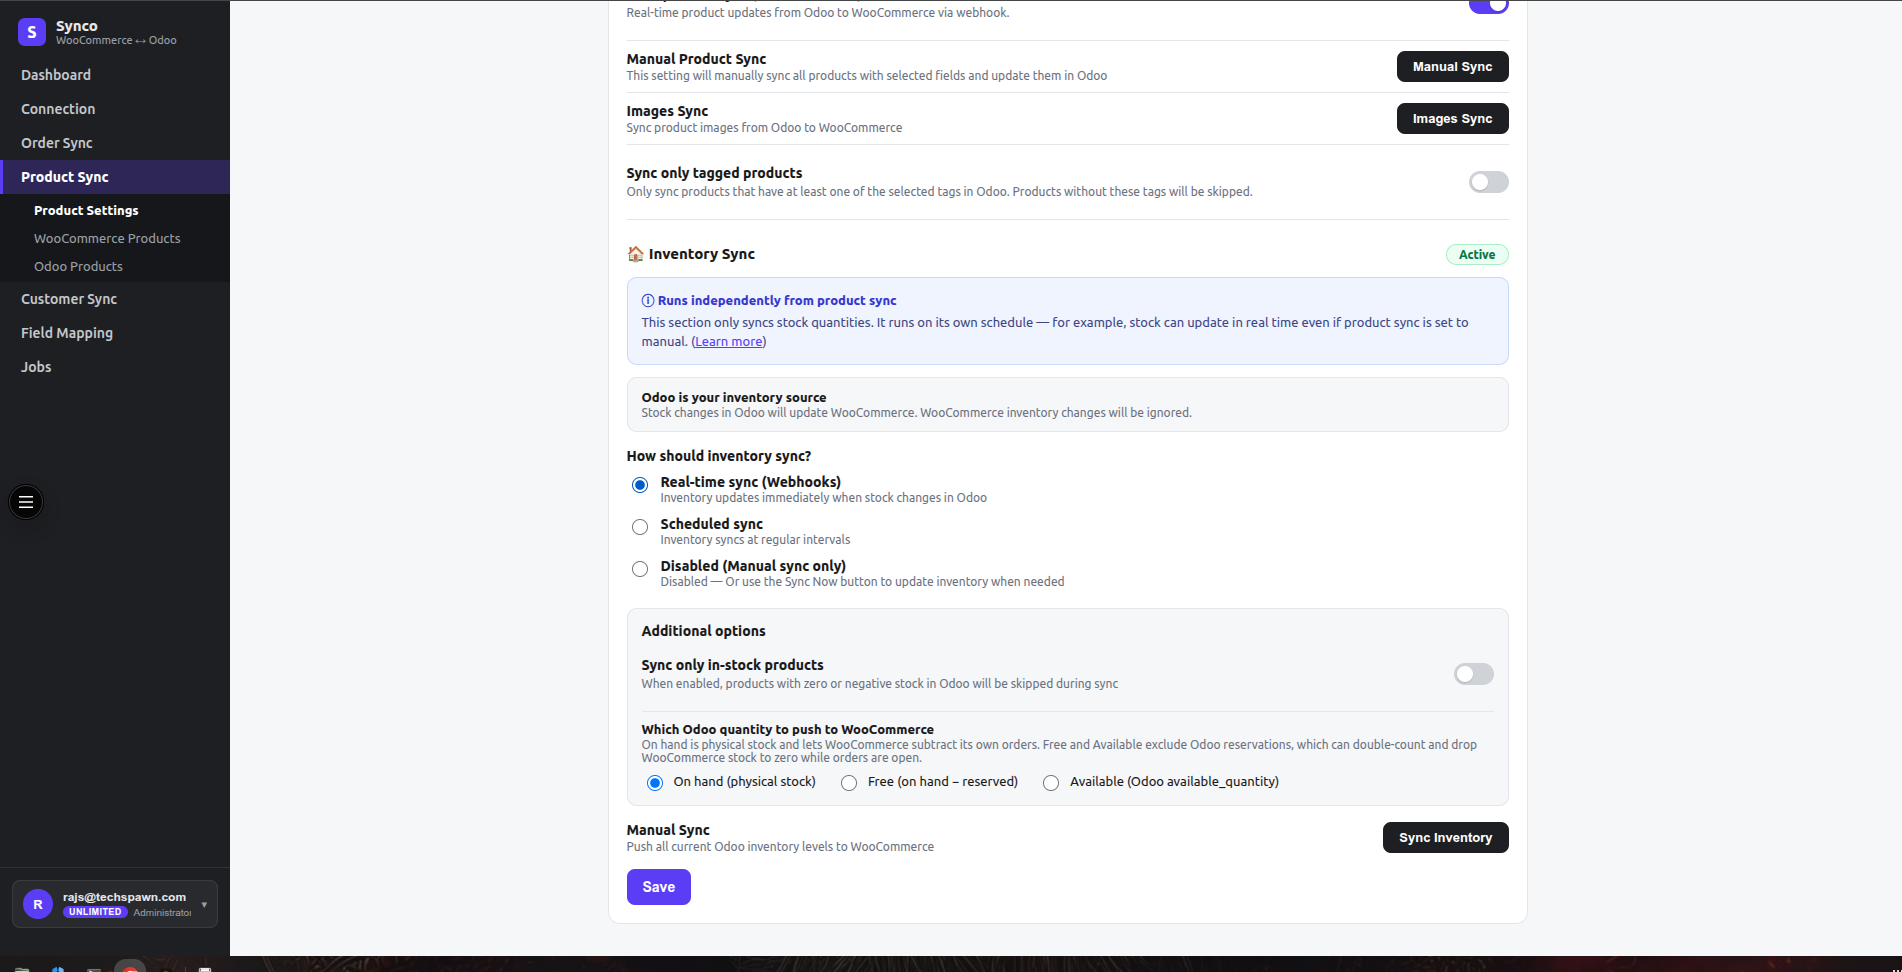1902x972 pixels.
Task: Click Which Odoo quantity to push label
Action: point(787,730)
